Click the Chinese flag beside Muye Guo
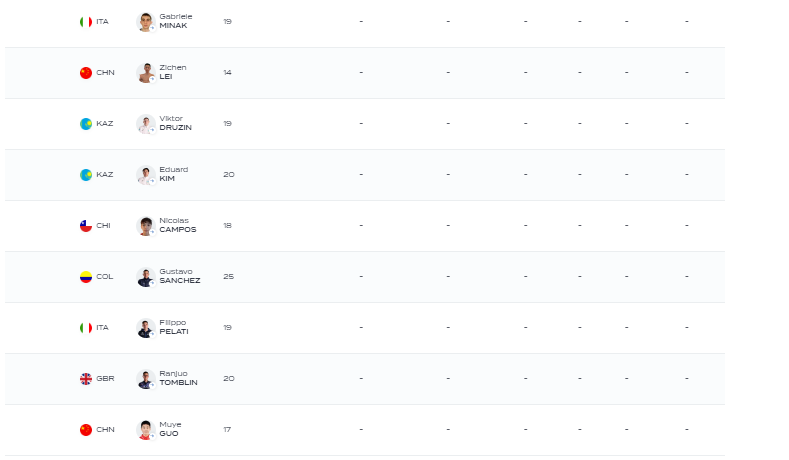 point(86,430)
